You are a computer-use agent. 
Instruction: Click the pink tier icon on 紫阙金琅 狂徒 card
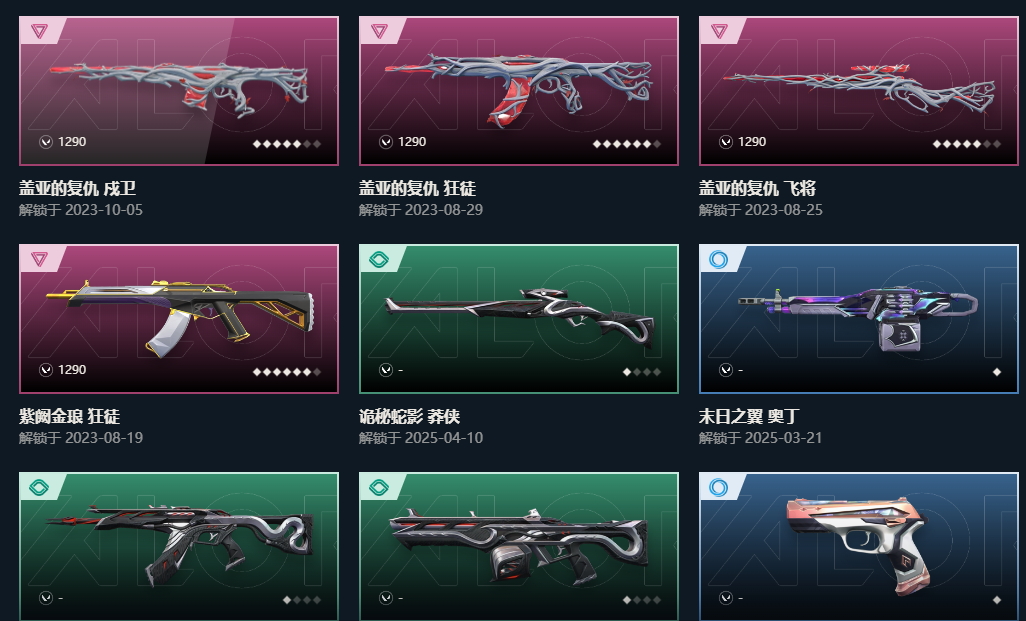point(39,259)
